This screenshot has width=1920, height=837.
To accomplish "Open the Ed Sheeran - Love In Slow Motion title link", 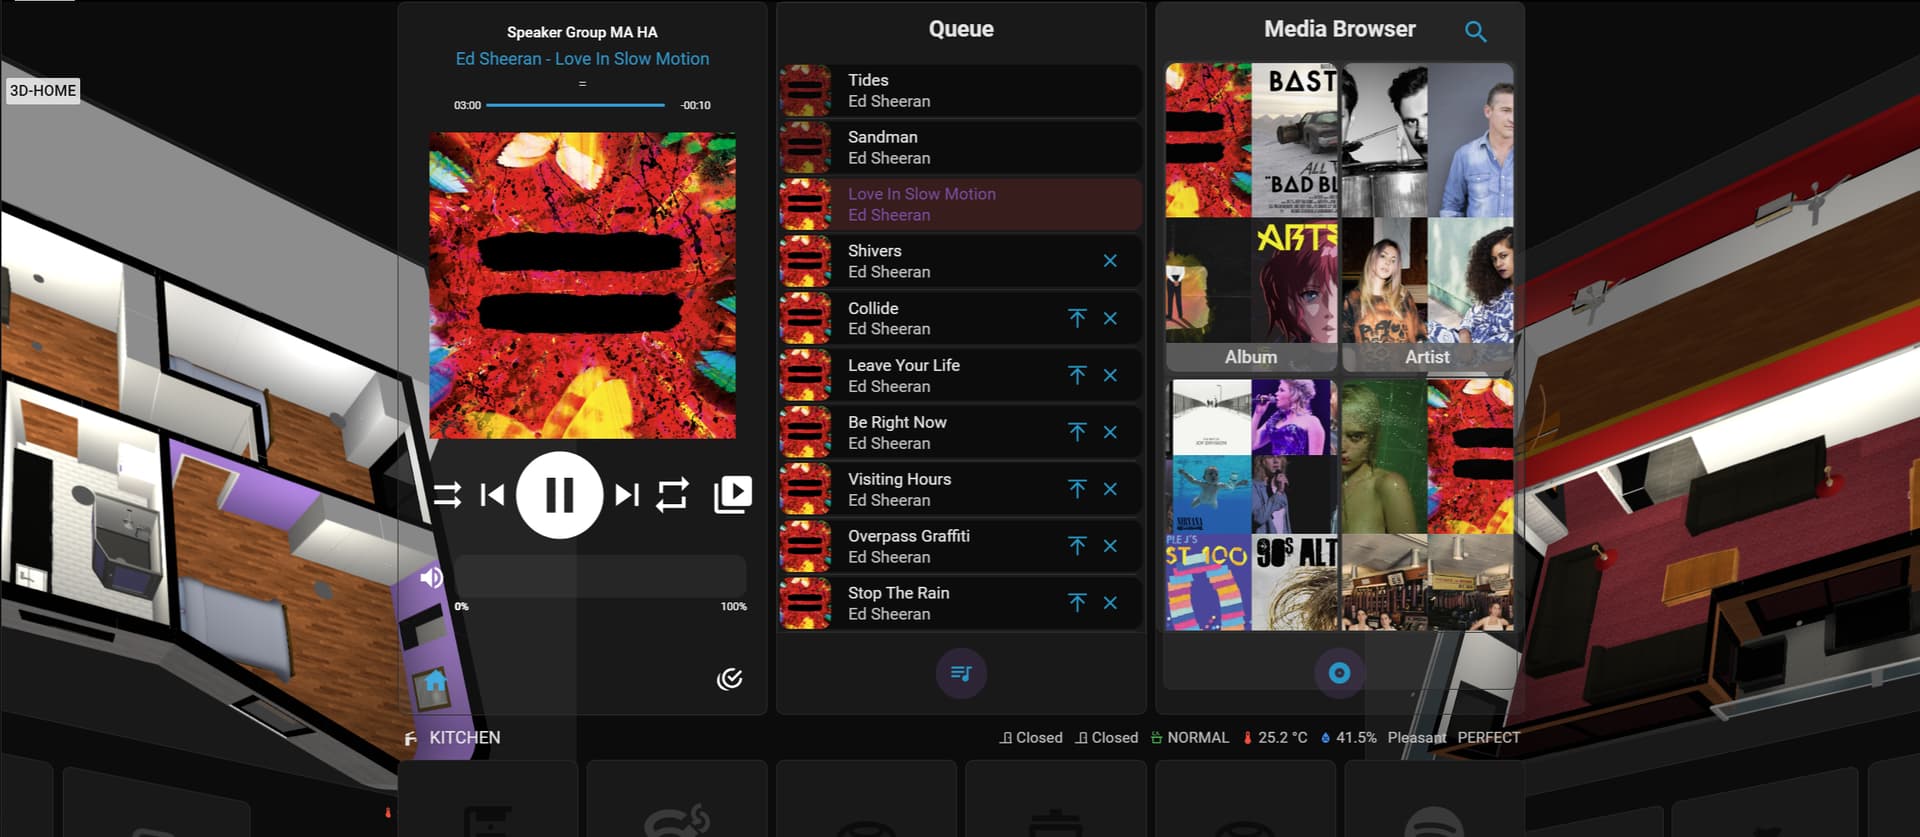I will 582,59.
